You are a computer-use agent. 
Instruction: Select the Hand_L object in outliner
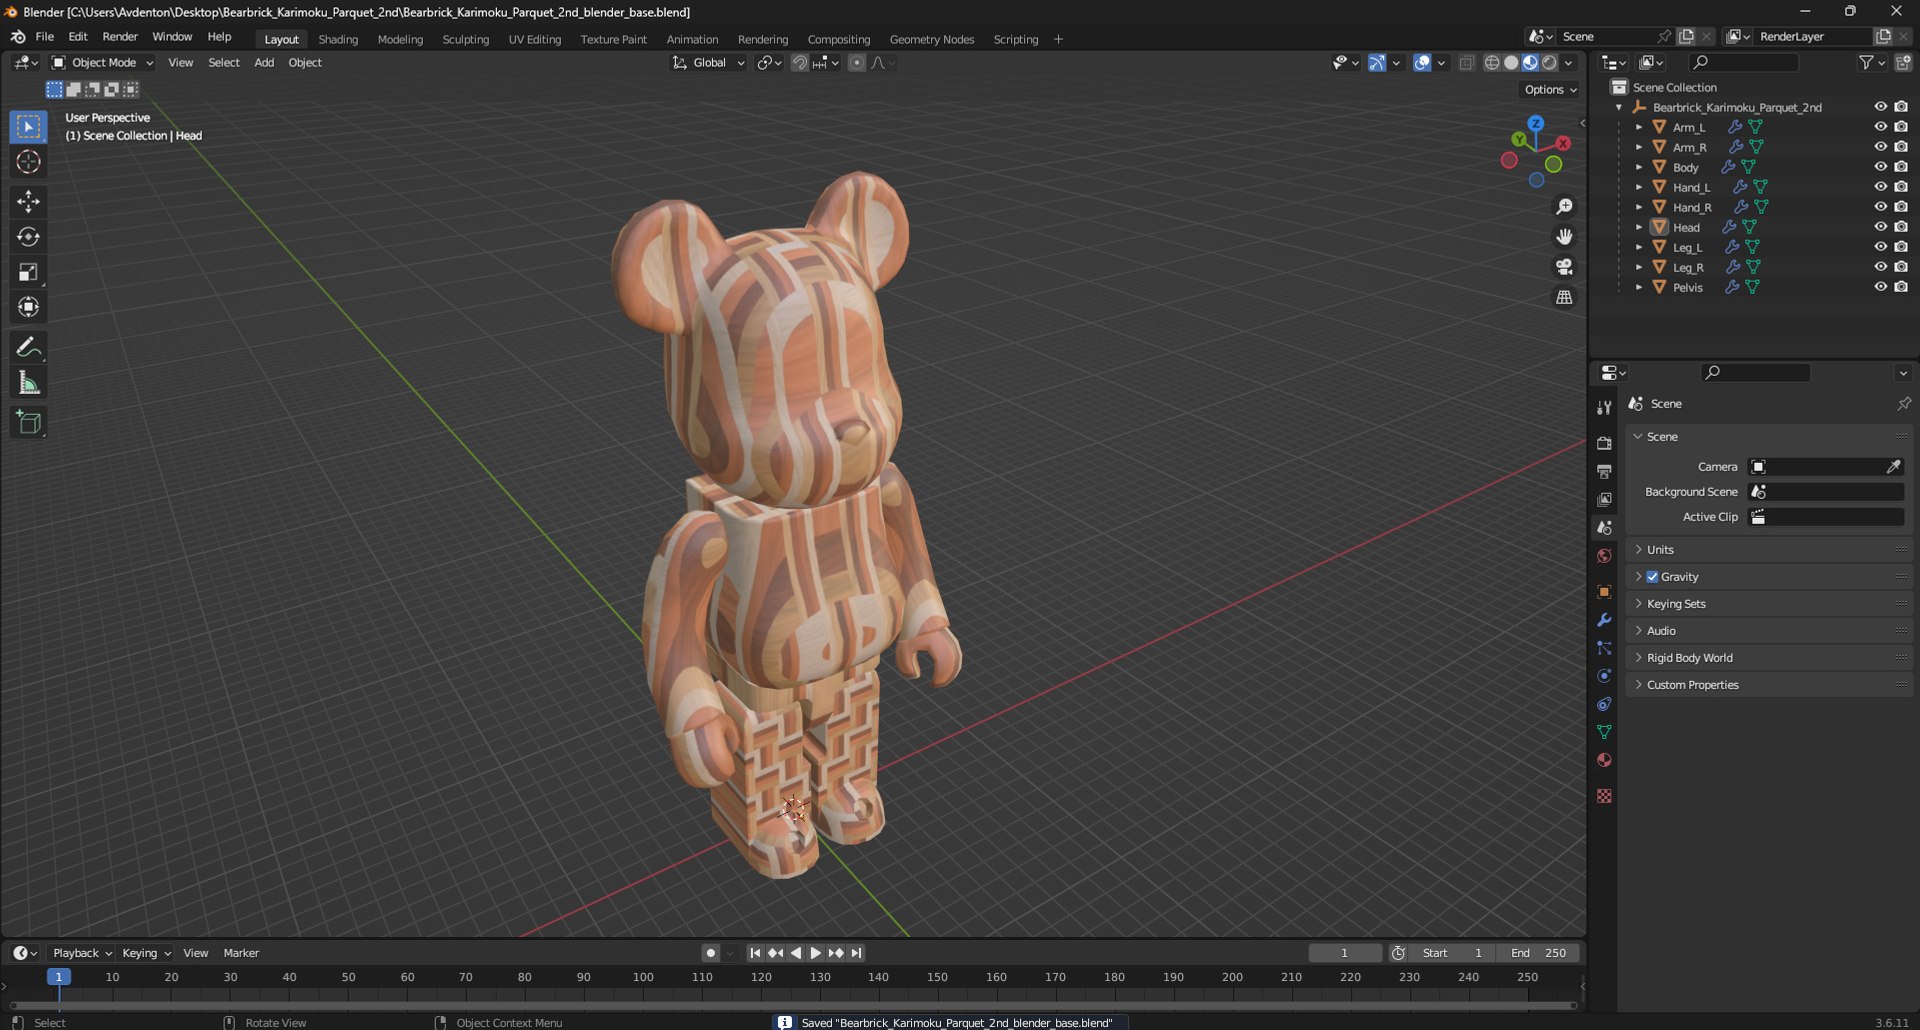click(x=1691, y=187)
